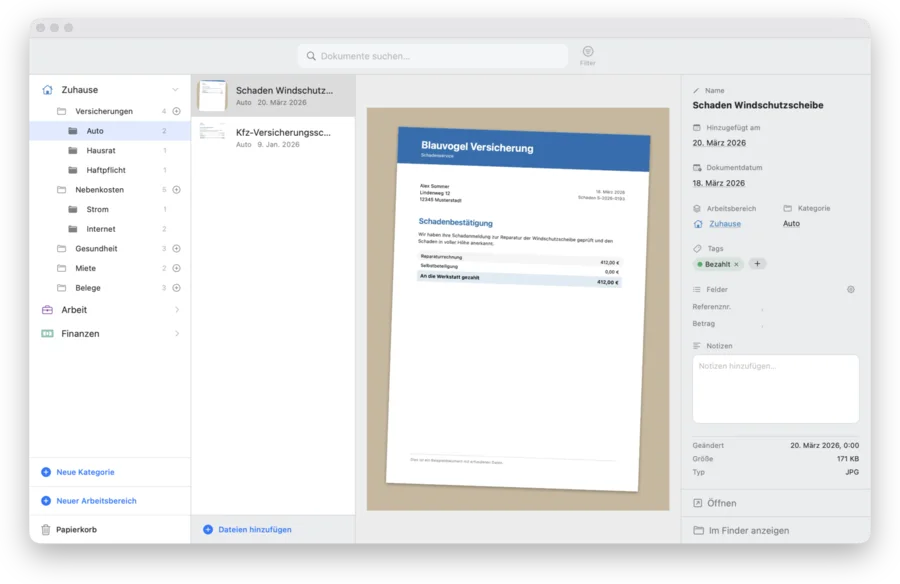This screenshot has height=584, width=900.
Task: Select the Auto subcategory
Action: click(x=110, y=131)
